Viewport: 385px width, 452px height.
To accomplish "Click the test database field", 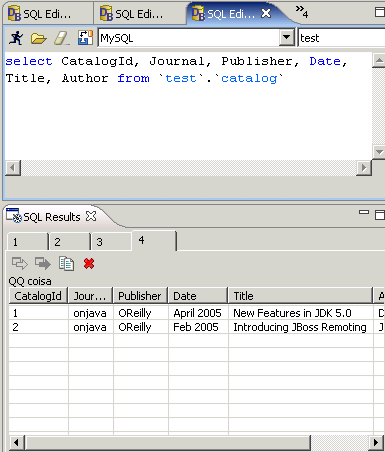I will pyautogui.click(x=341, y=38).
